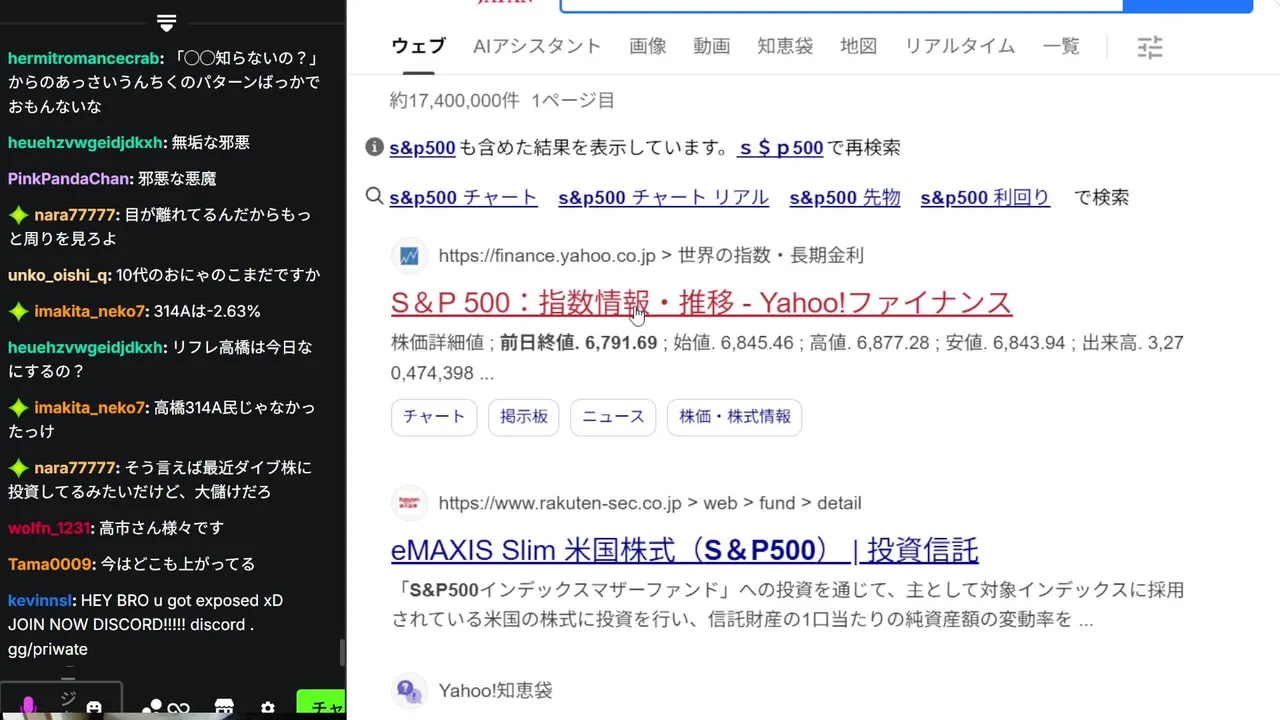The width and height of the screenshot is (1280, 720).
Task: Open the 一覧 tab
Action: click(1061, 46)
